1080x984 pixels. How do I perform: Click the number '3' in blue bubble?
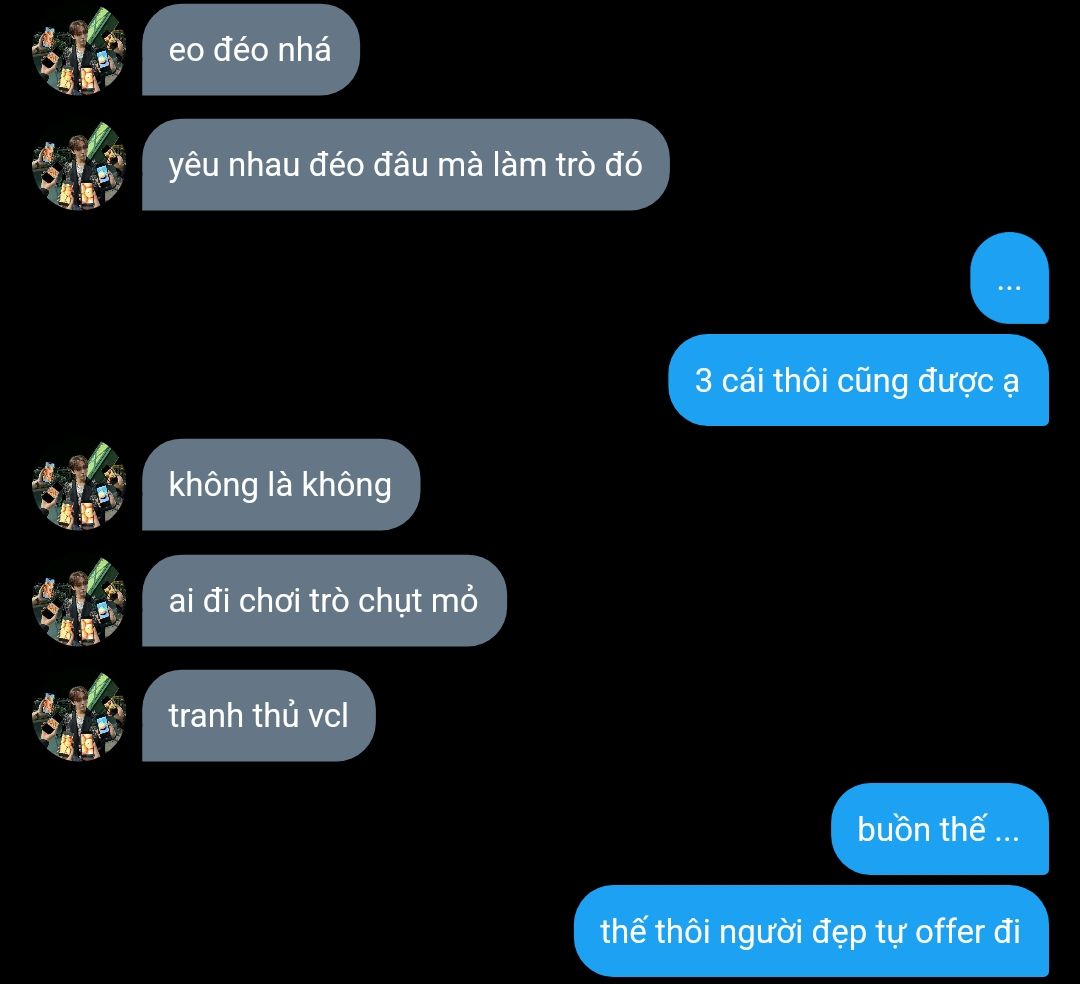703,381
